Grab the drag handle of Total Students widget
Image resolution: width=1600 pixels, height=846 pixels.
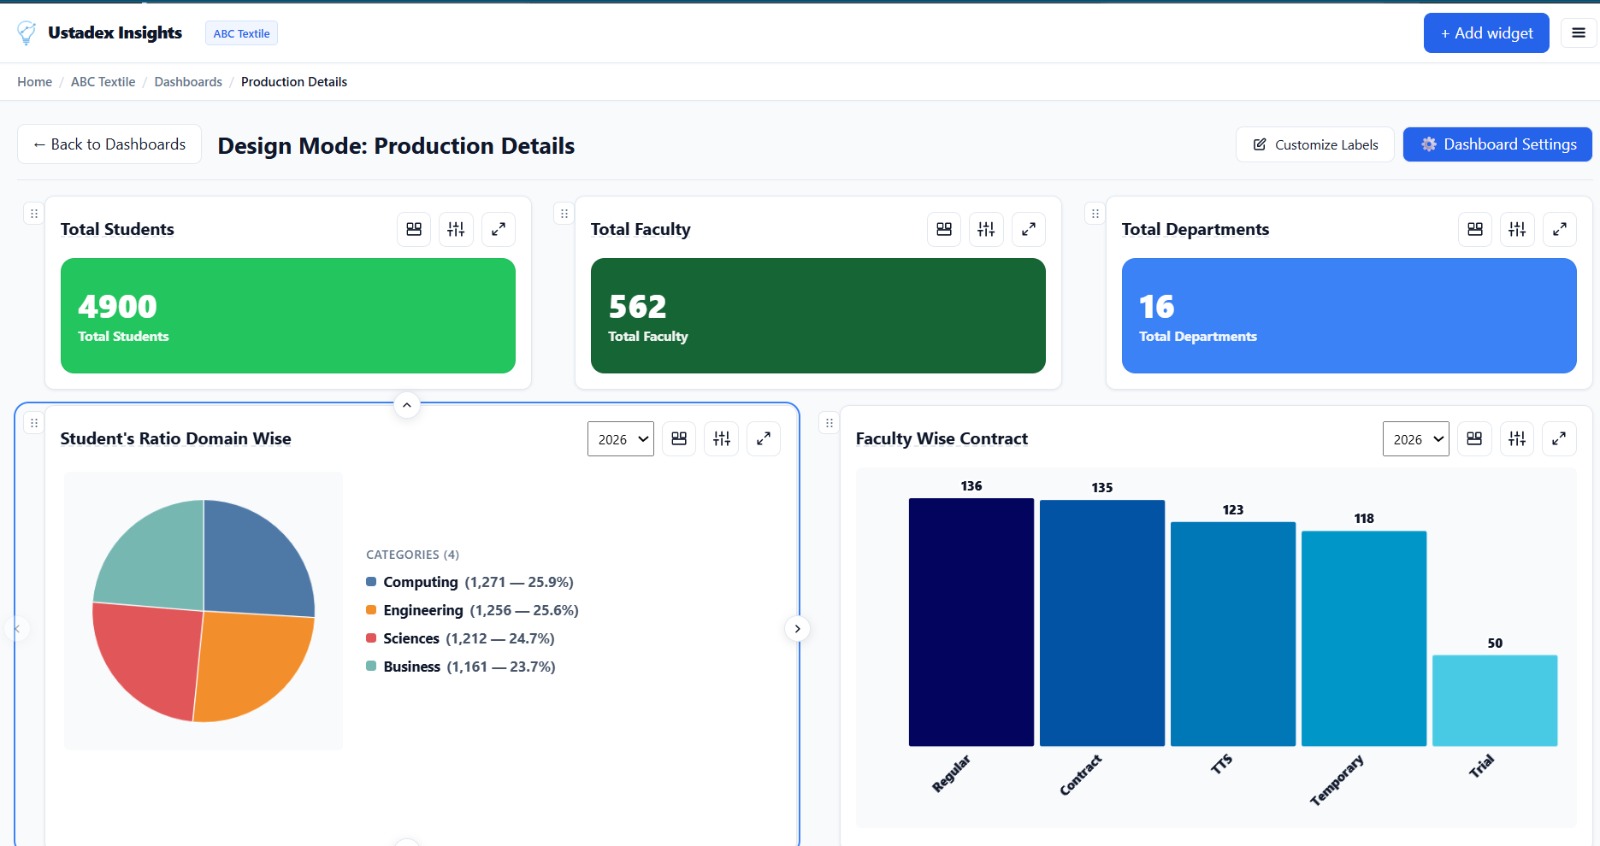[x=34, y=213]
